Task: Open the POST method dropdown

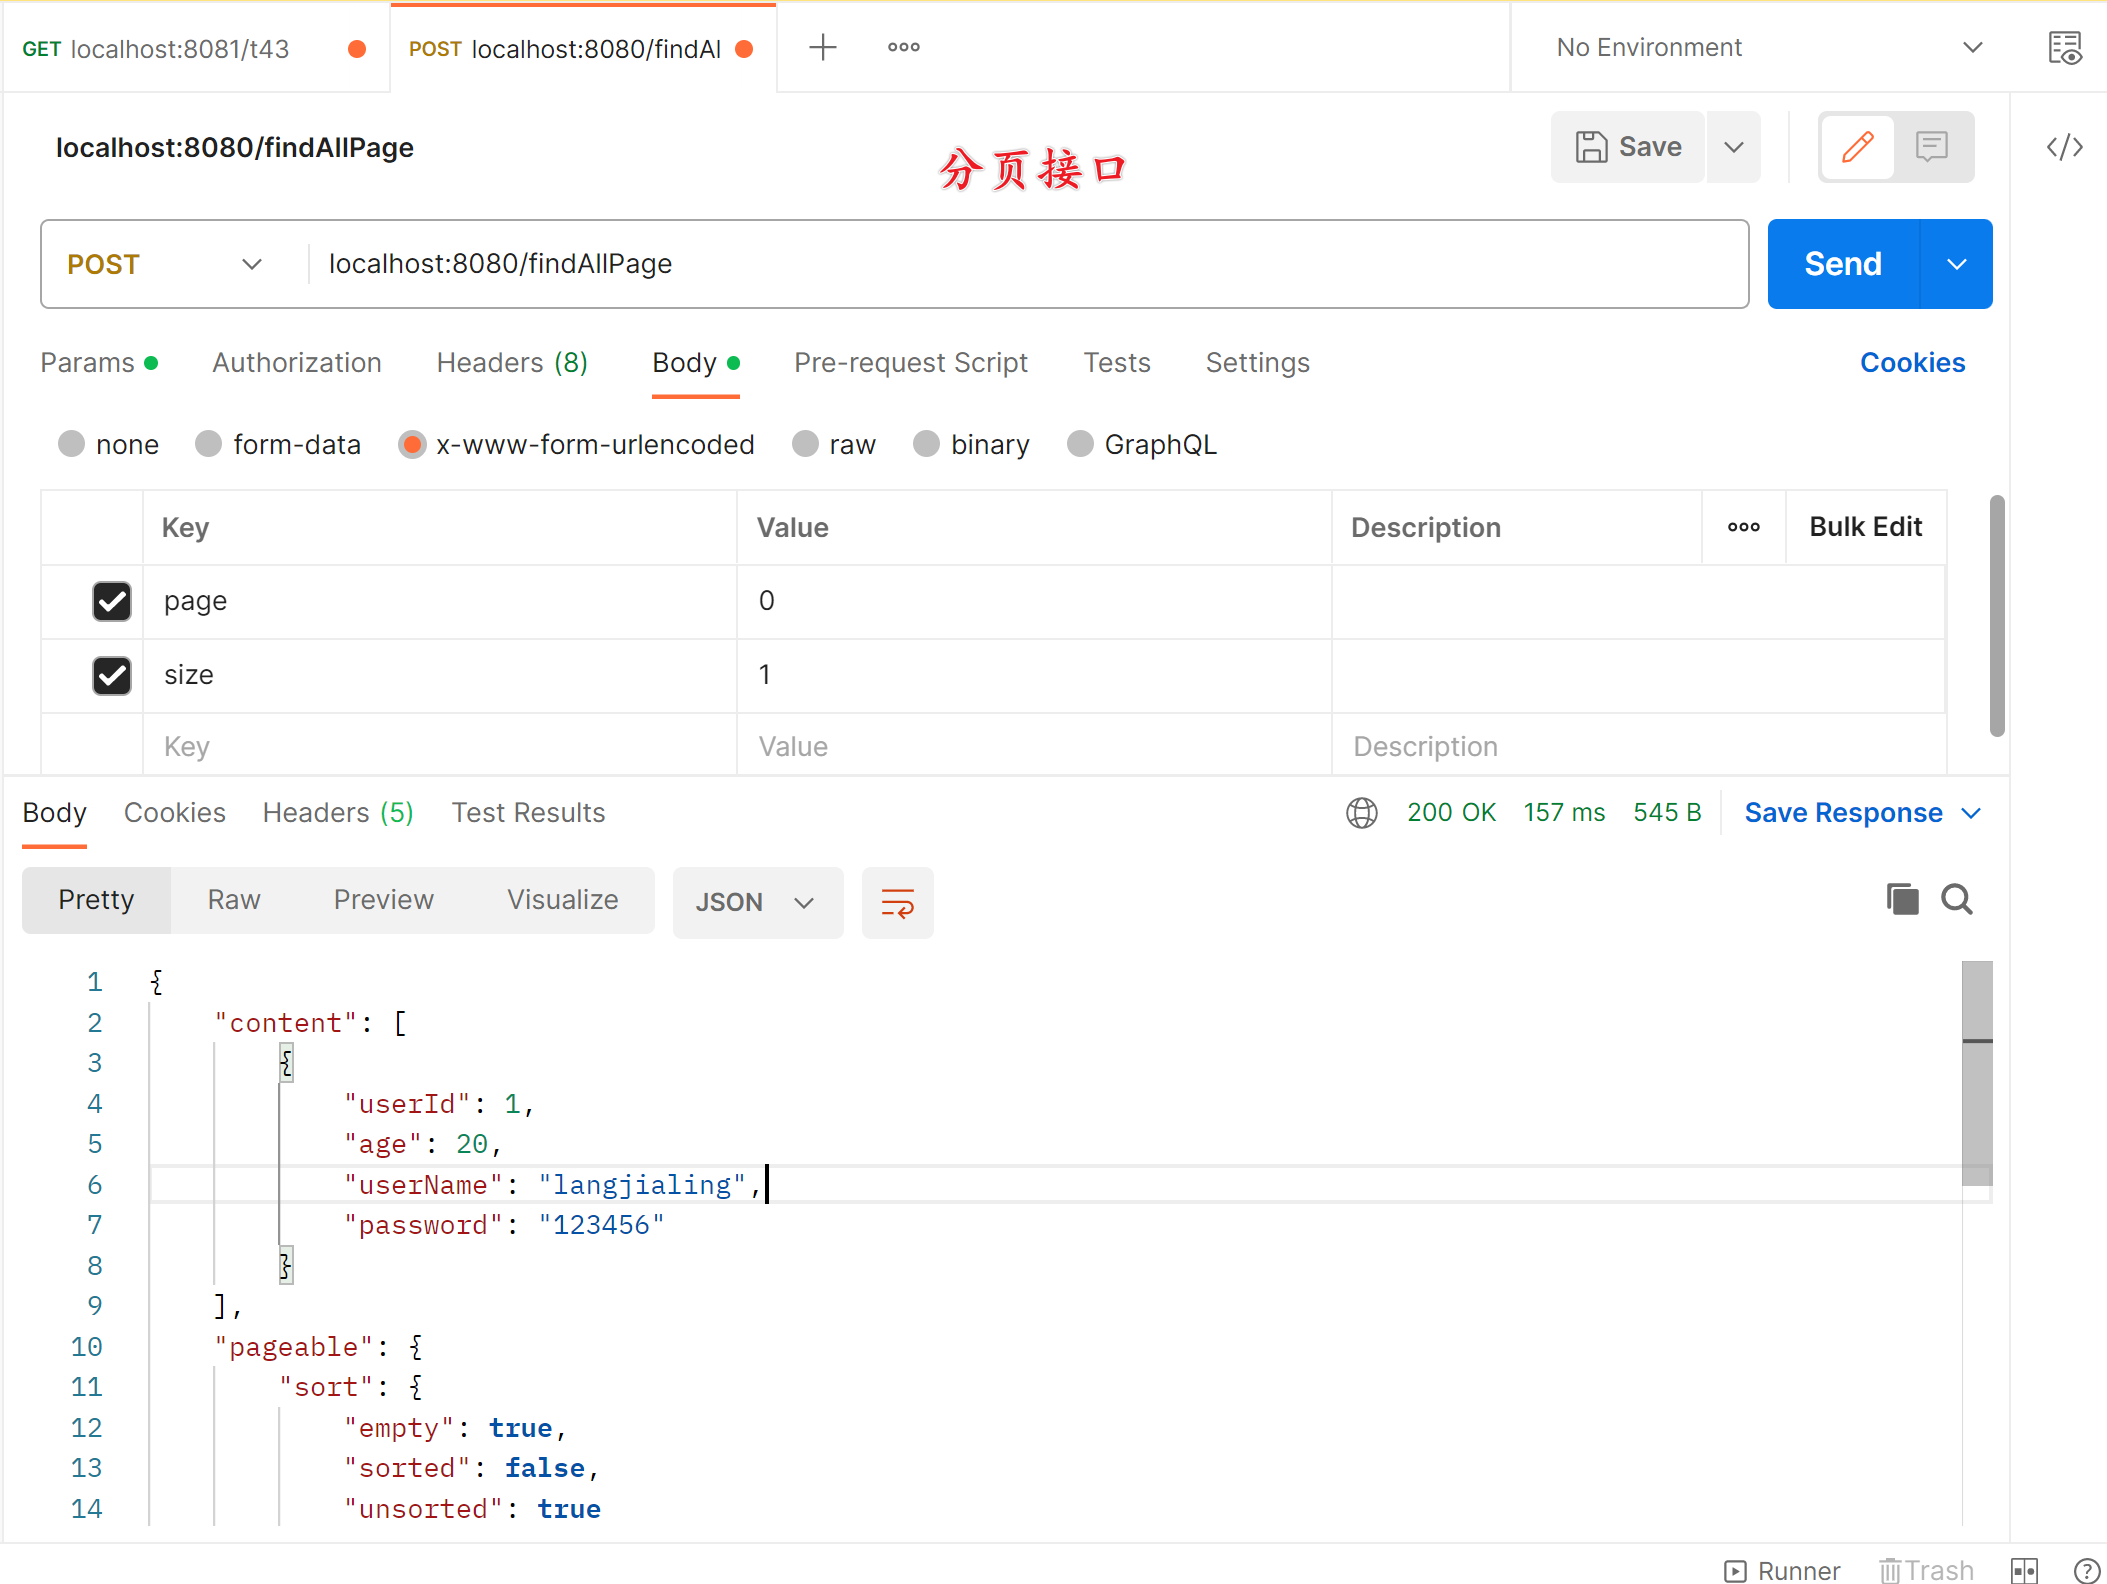Action: pos(166,264)
